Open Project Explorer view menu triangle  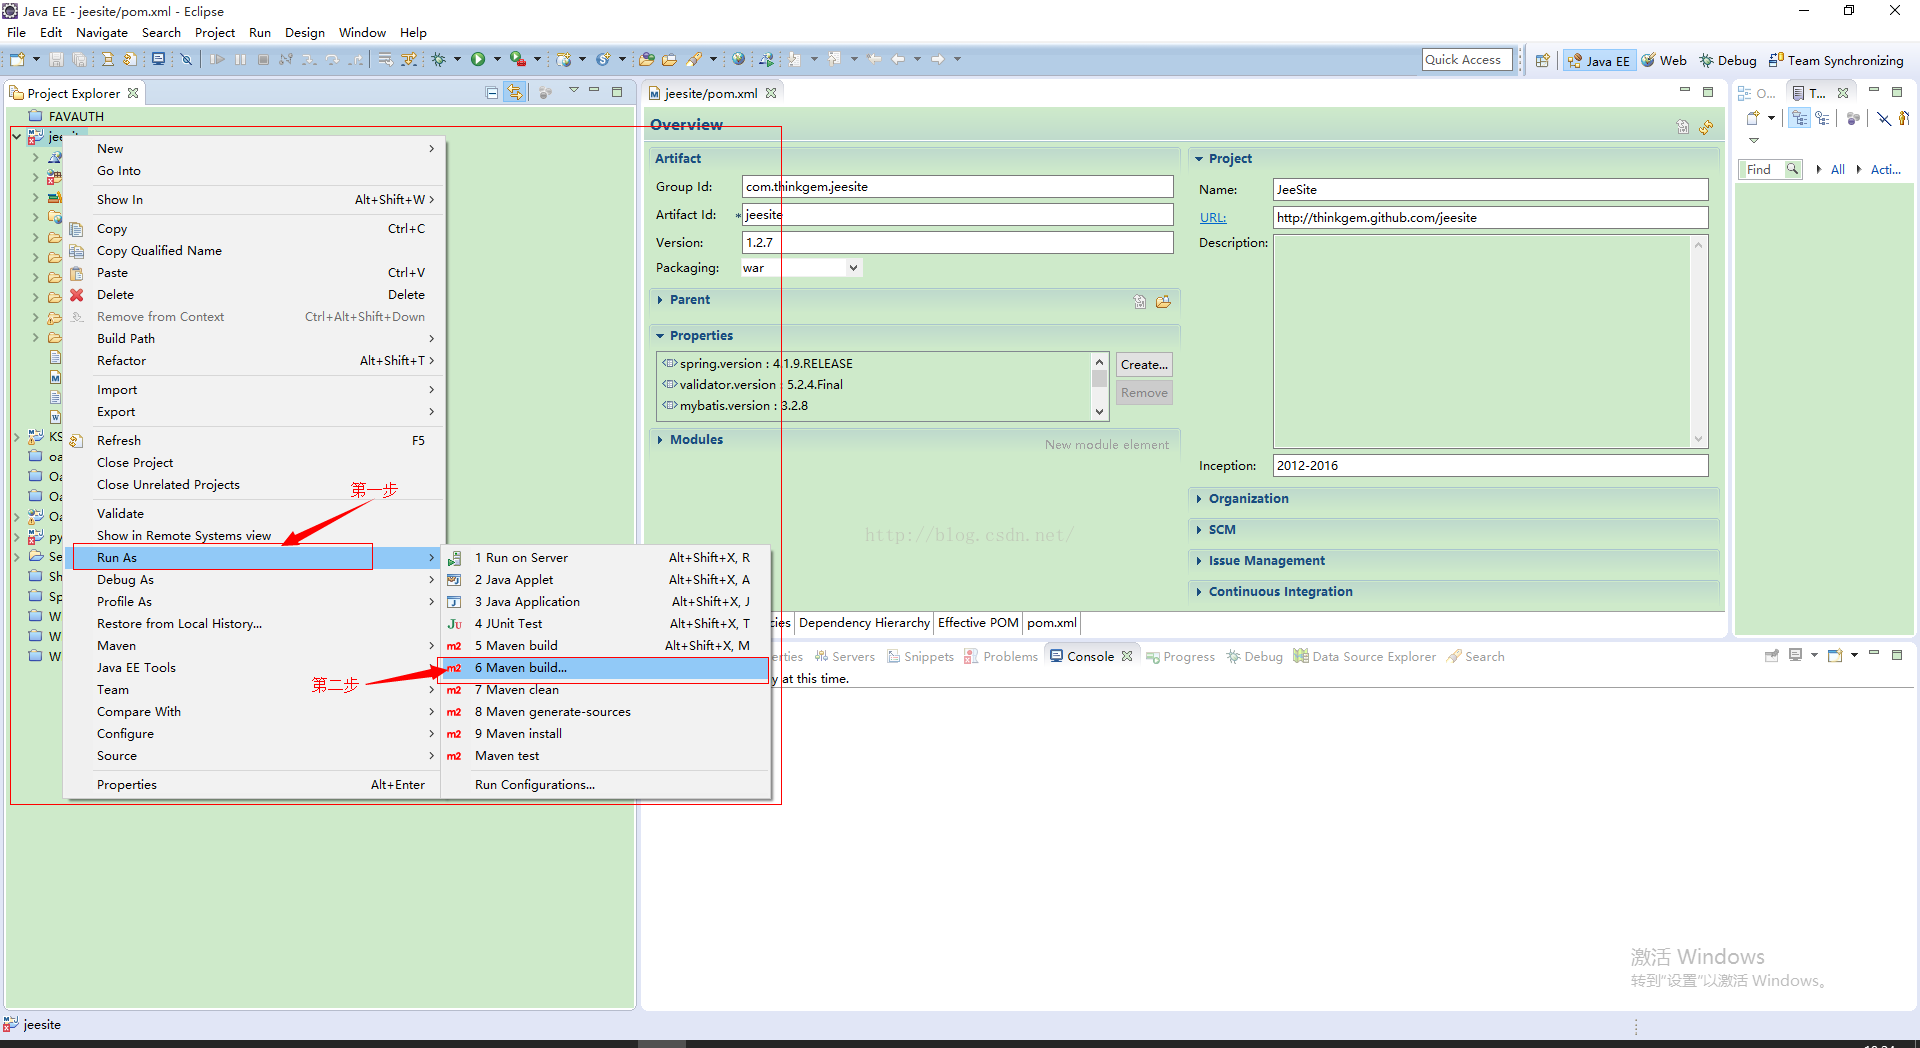click(x=574, y=91)
